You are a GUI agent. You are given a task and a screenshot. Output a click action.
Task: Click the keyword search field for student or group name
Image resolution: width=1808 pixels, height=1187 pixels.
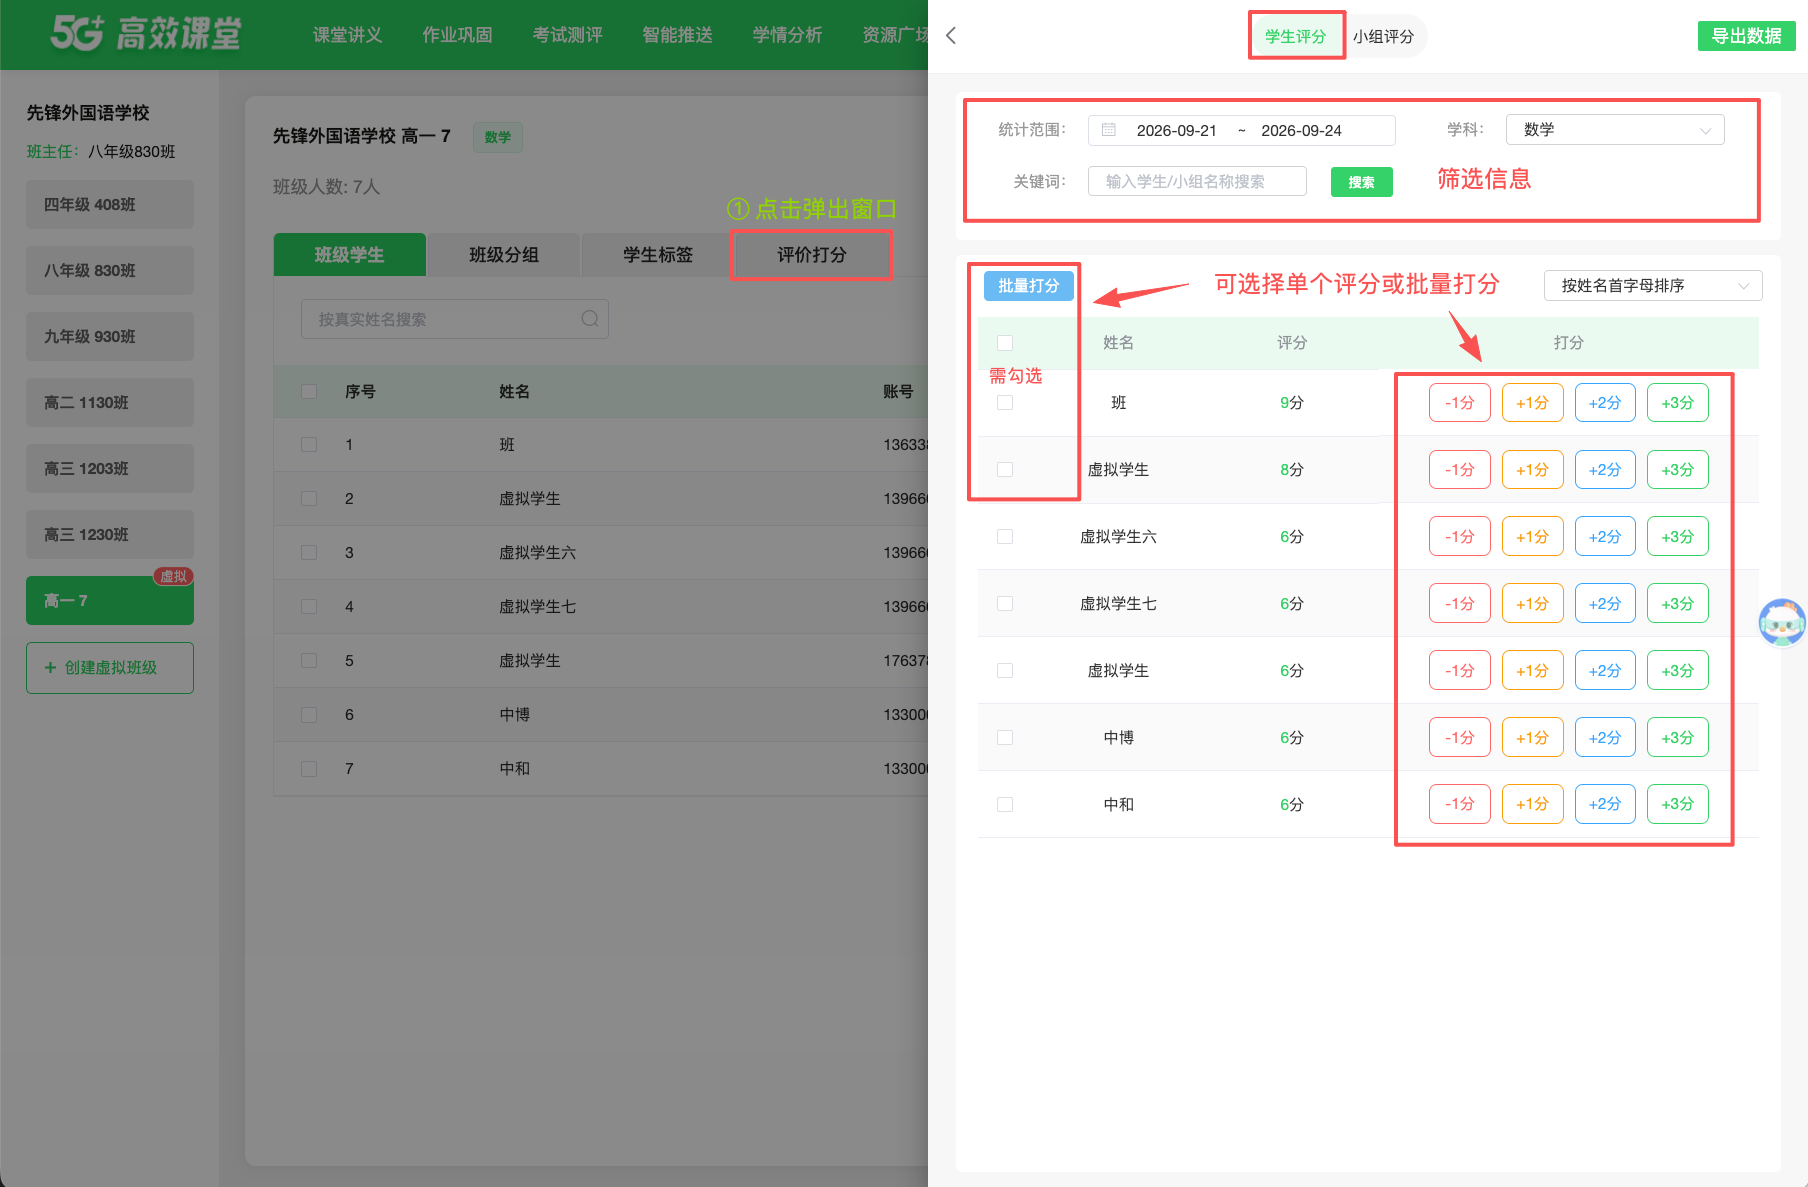tap(1197, 182)
